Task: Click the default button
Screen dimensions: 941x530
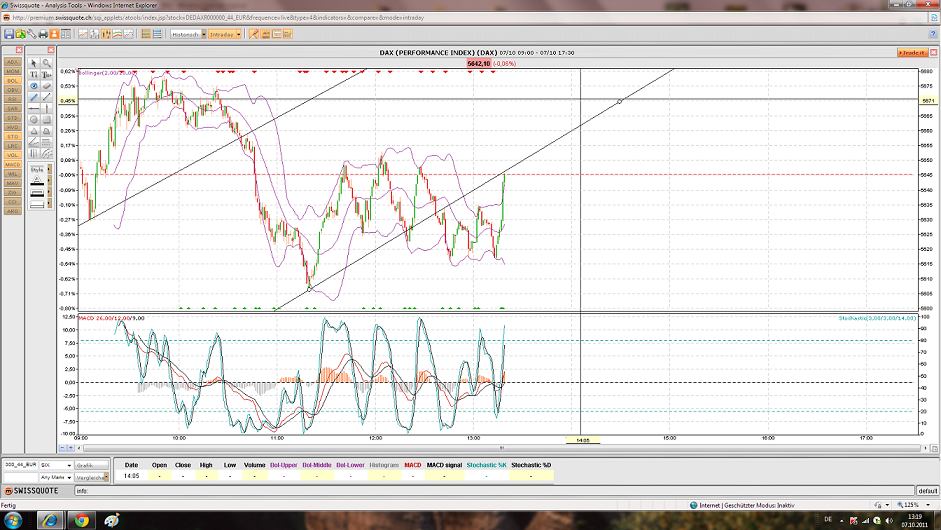Action: 927,491
